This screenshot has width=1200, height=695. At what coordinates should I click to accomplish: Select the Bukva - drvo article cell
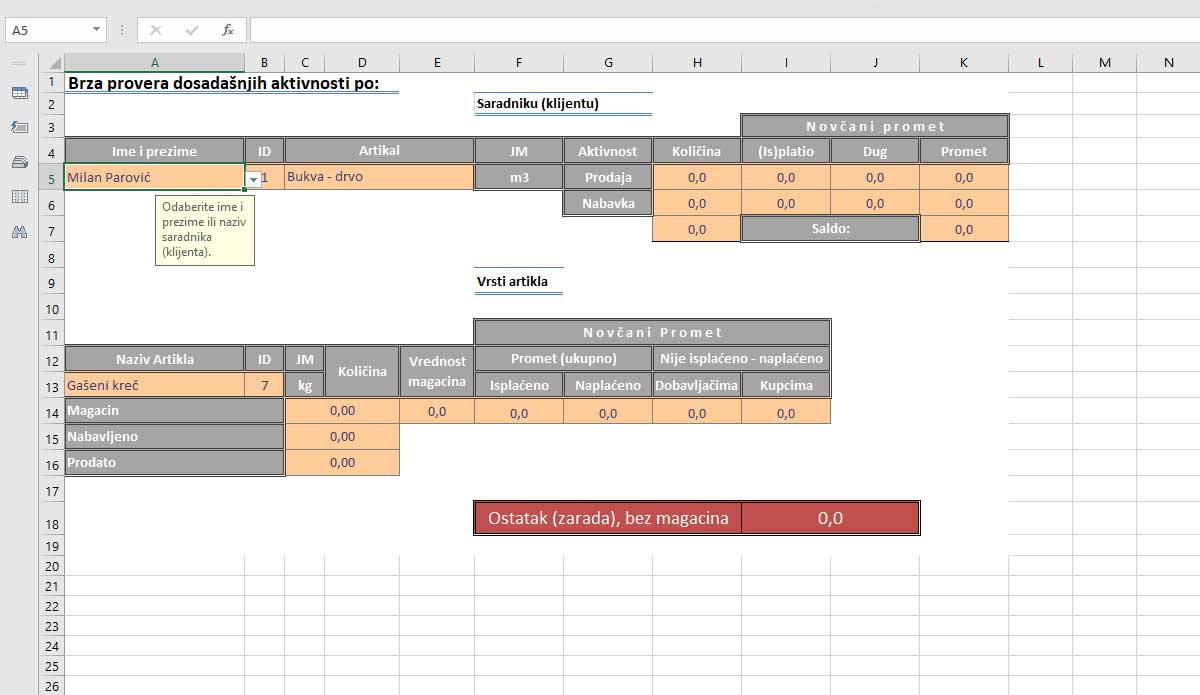[x=378, y=177]
